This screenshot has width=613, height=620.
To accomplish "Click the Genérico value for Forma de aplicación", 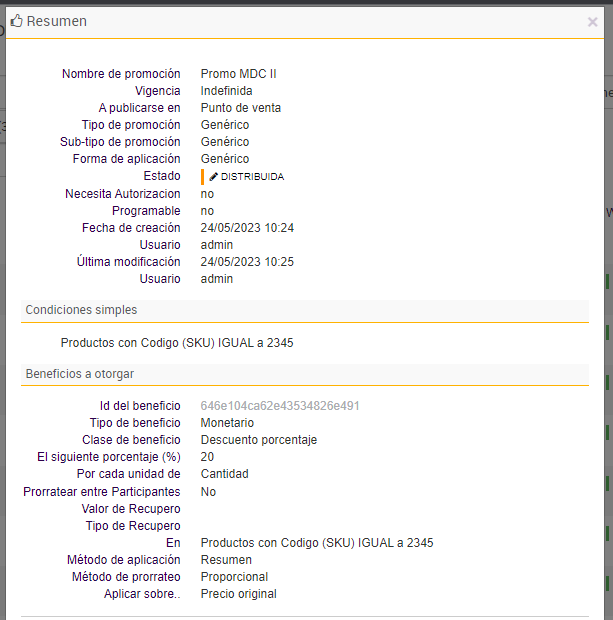I will click(x=225, y=159).
